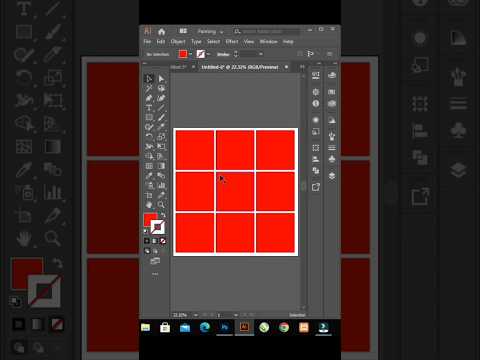Select the Shaper tool
Image resolution: width=480 pixels, height=360 pixels.
(149, 127)
